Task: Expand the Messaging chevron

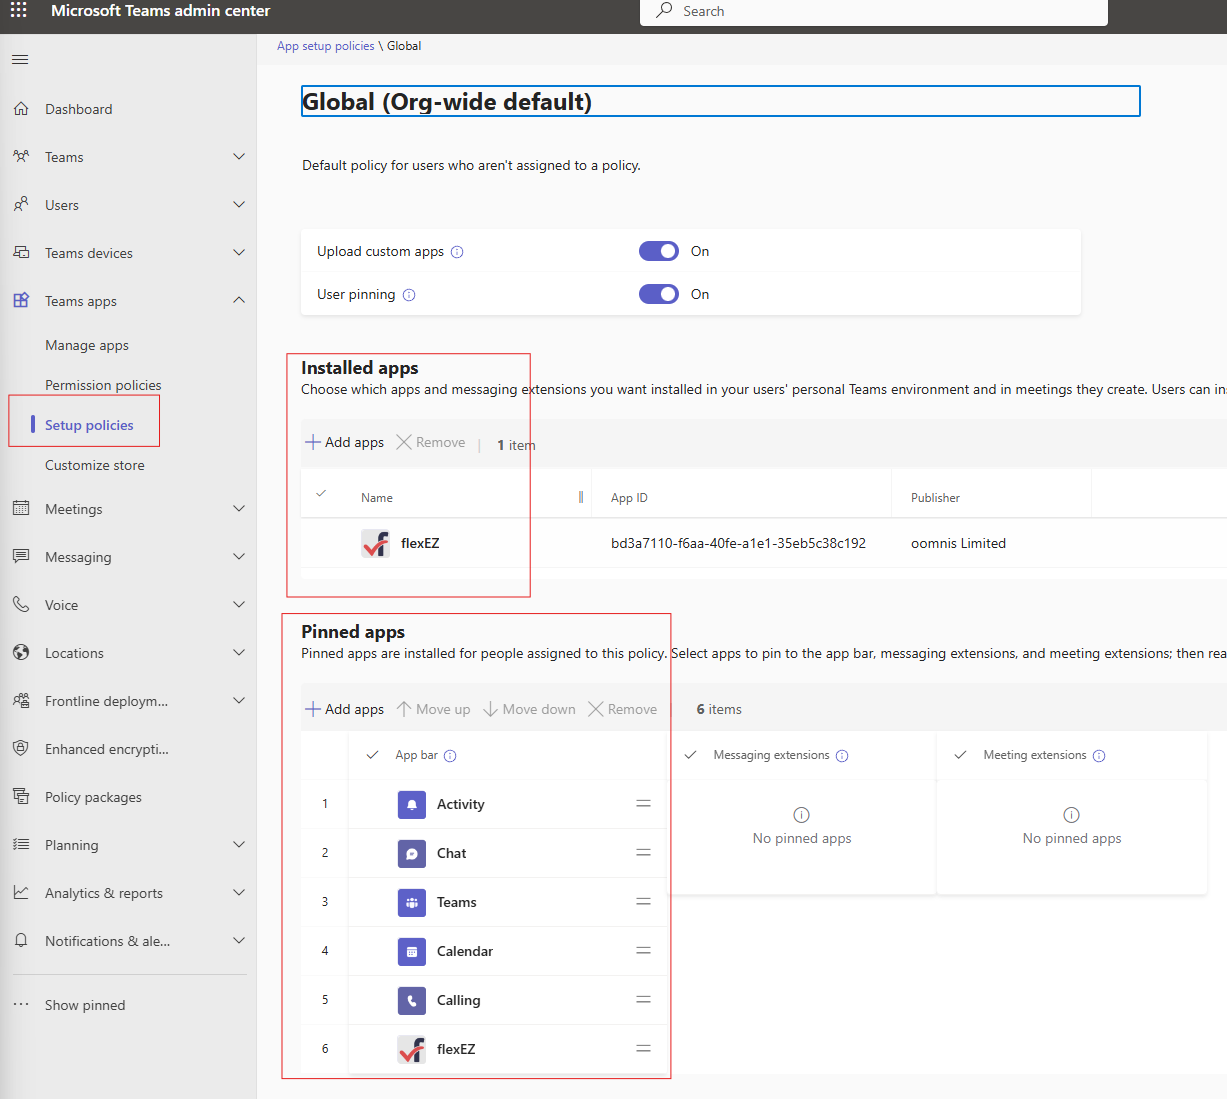Action: (x=239, y=556)
